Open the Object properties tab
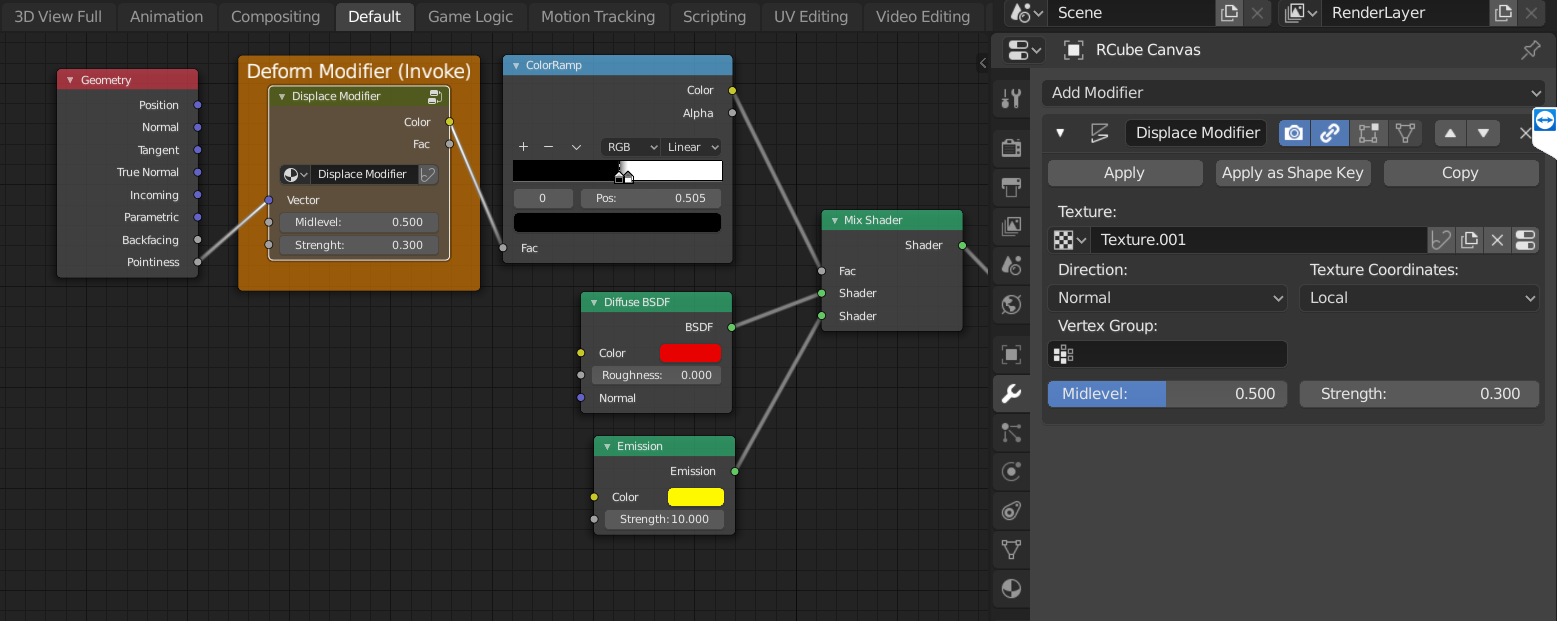The height and width of the screenshot is (621, 1557). (1011, 355)
